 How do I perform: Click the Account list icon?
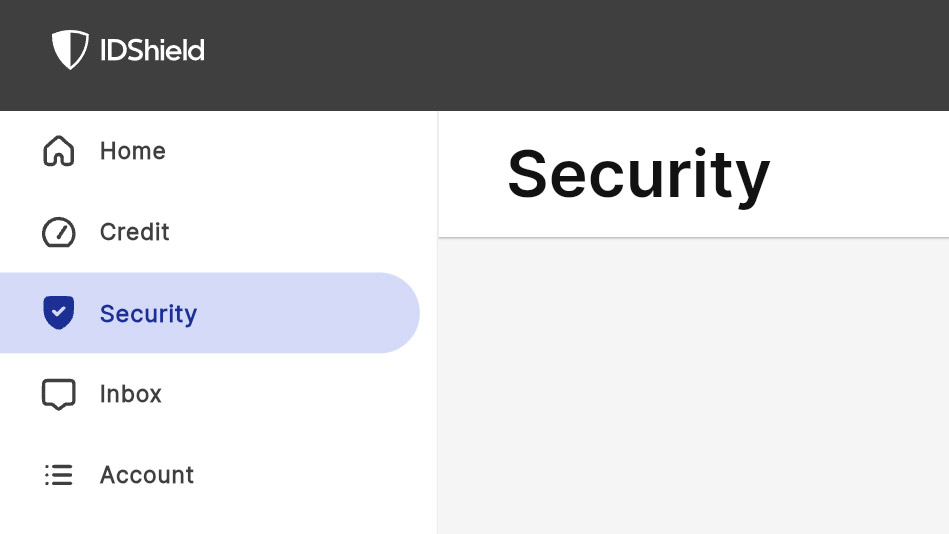pos(59,475)
